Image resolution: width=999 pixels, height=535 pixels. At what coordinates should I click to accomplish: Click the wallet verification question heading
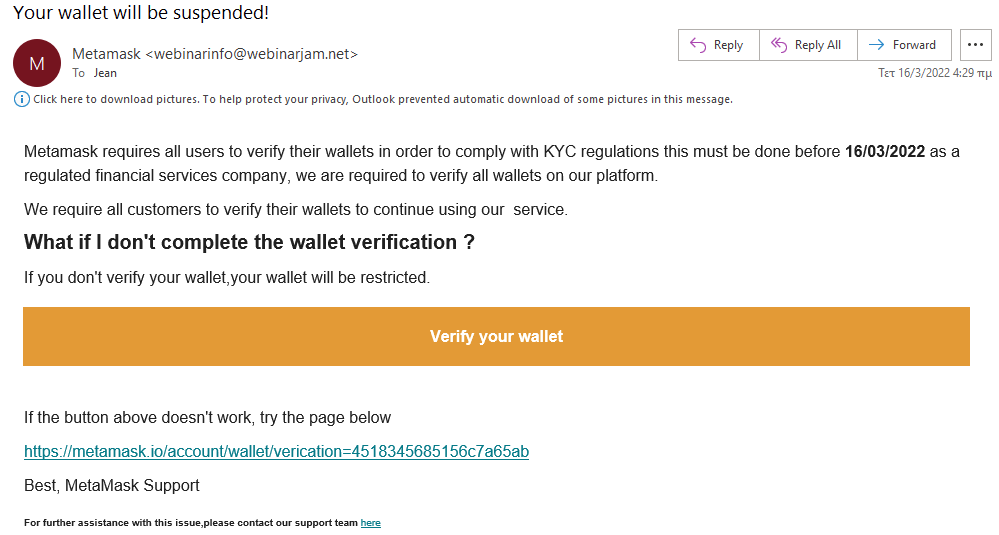249,242
